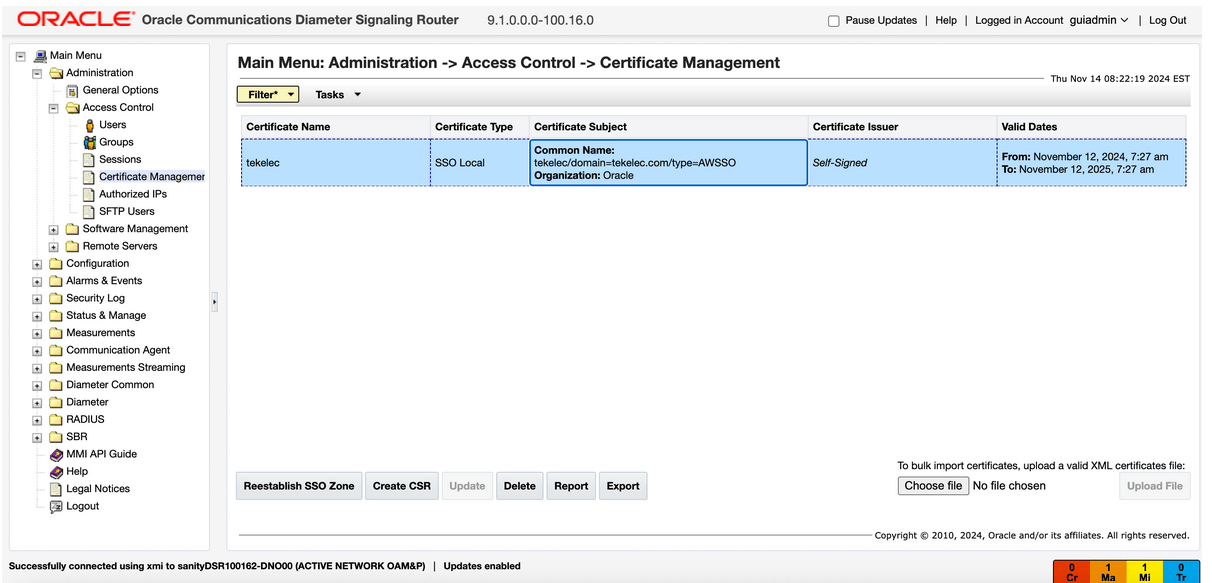Click the Authorized IPs page icon
Viewport: 1212px width, 583px height.
pyautogui.click(x=90, y=194)
